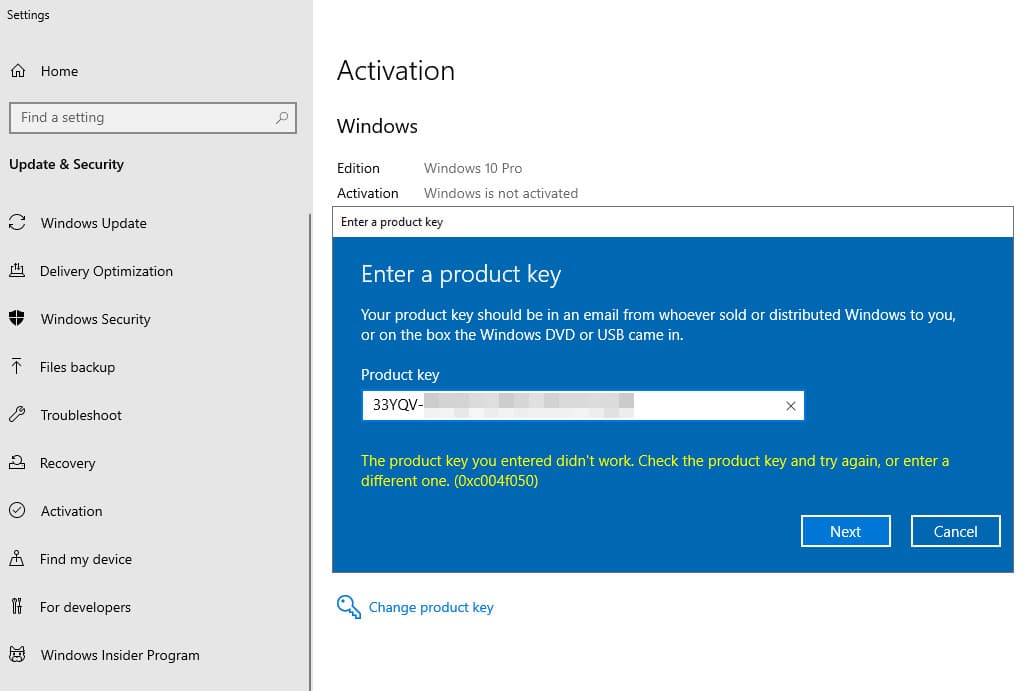Click the 'Windows' section heading
The height and width of the screenshot is (691, 1024).
(377, 126)
